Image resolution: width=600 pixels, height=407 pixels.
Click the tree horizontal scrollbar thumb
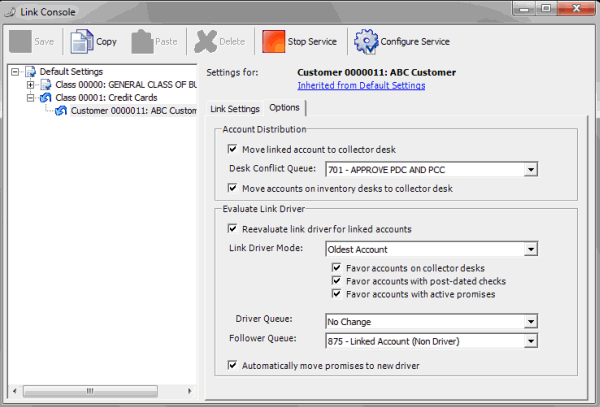90,391
